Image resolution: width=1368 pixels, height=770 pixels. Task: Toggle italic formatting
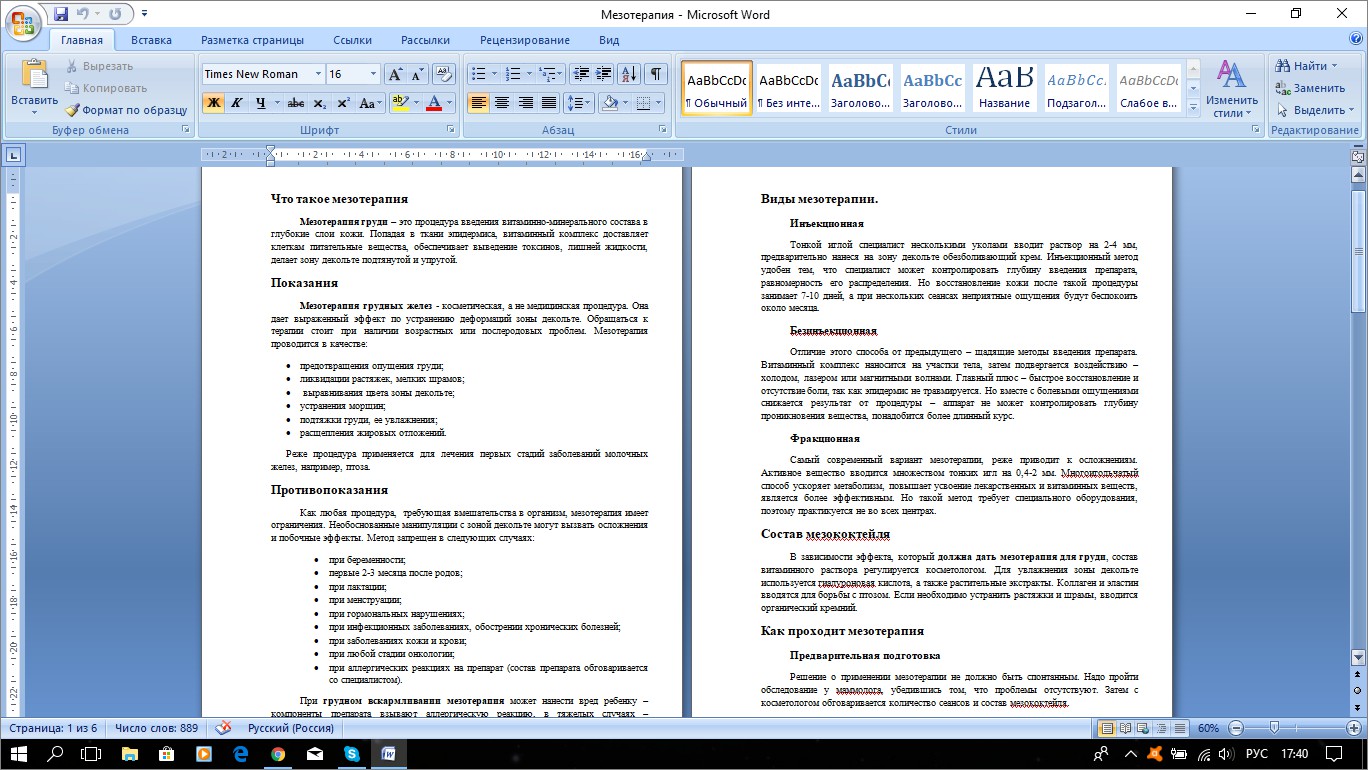[237, 102]
